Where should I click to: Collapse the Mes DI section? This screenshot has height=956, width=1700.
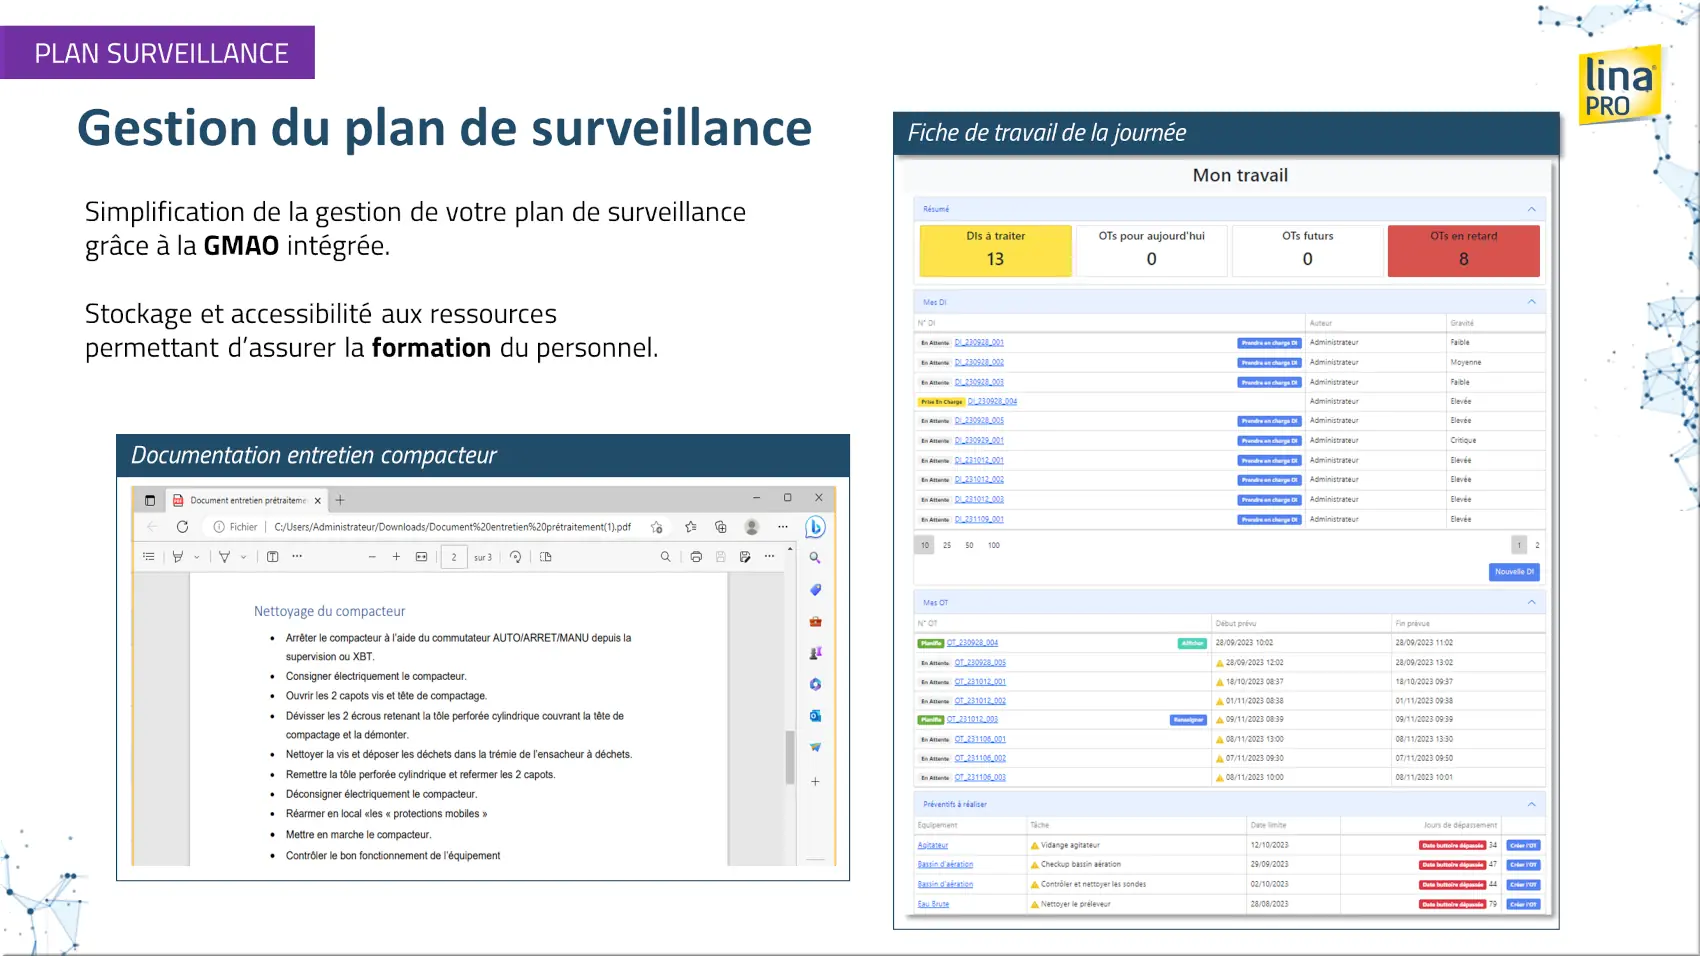(x=1532, y=302)
